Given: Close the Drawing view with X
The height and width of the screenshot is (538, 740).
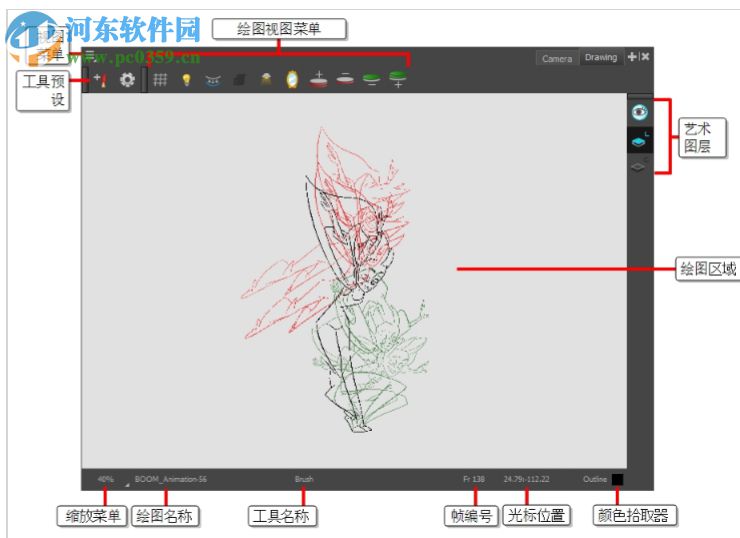Looking at the screenshot, I should 645,57.
